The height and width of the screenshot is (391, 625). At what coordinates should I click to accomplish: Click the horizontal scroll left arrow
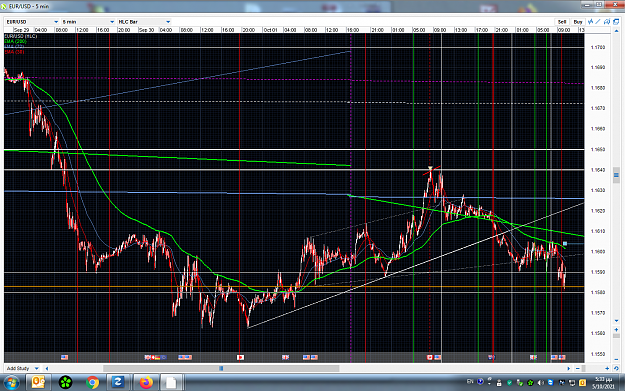pos(47,369)
